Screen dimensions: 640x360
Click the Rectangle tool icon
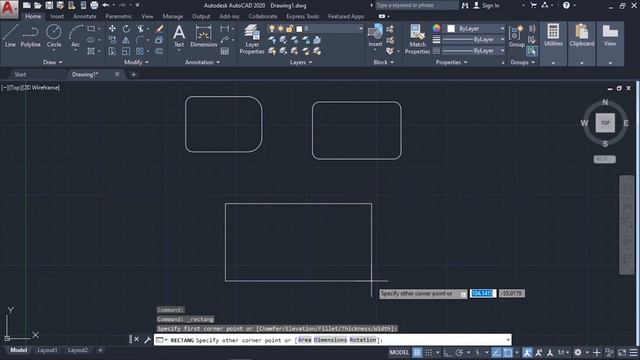pos(91,29)
